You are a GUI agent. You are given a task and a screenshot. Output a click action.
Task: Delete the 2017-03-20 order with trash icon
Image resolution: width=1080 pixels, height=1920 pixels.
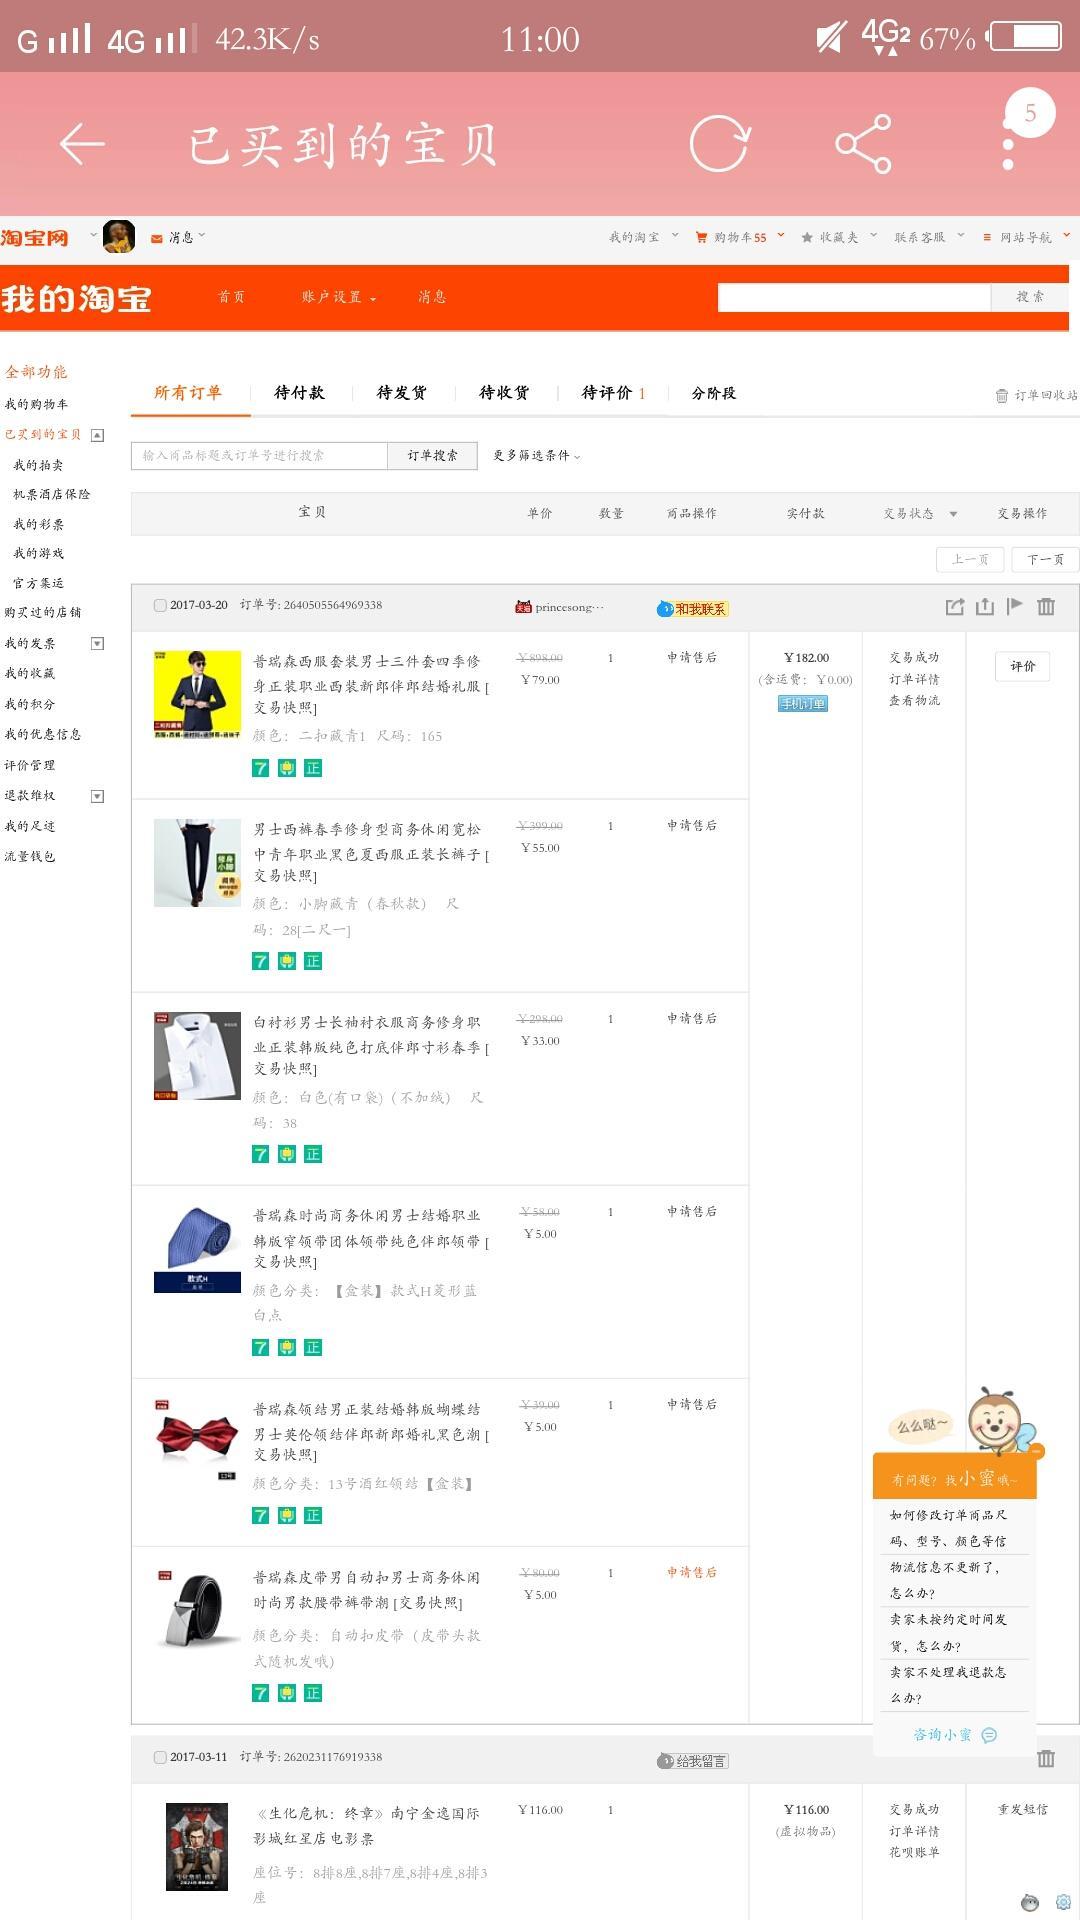pyautogui.click(x=1046, y=606)
